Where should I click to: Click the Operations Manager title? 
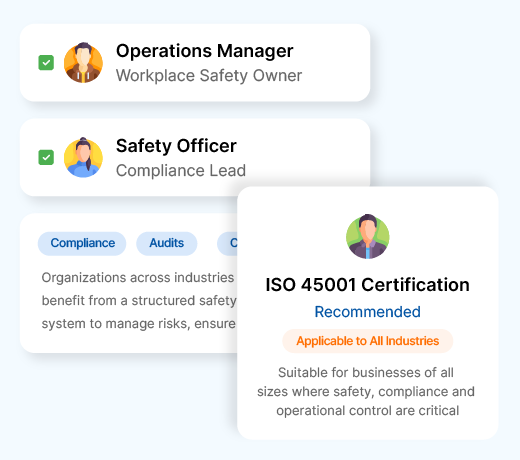[205, 51]
